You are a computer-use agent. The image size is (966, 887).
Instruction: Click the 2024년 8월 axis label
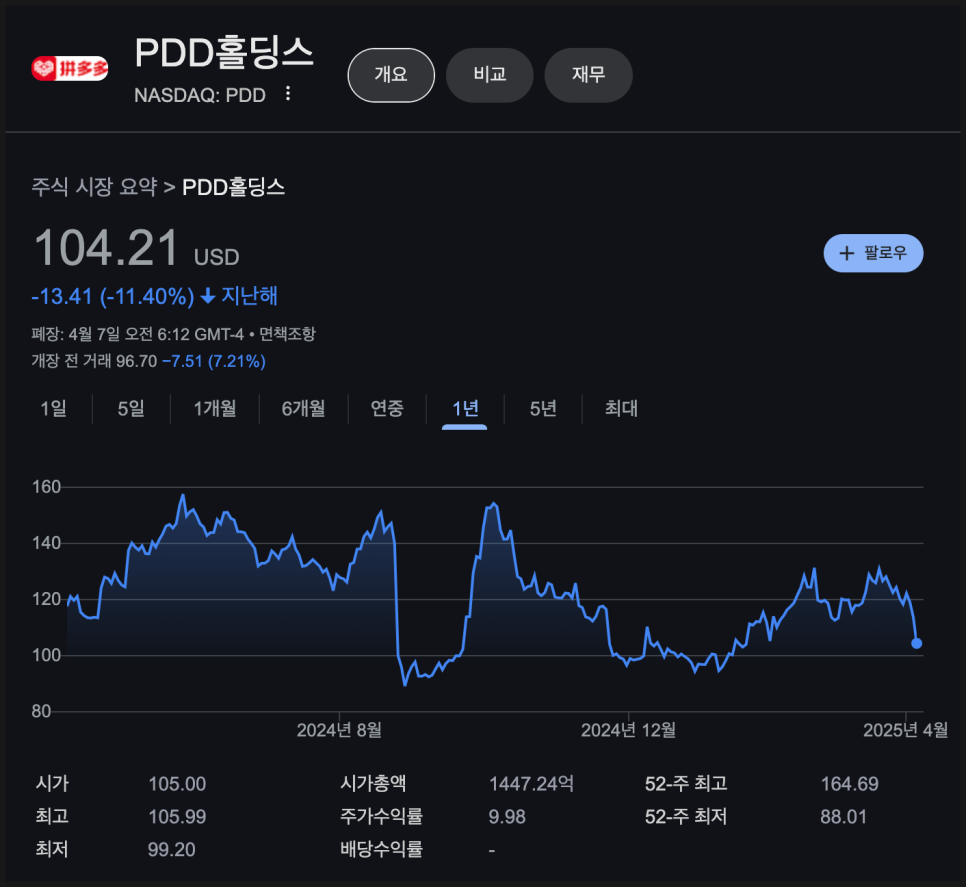tap(339, 731)
